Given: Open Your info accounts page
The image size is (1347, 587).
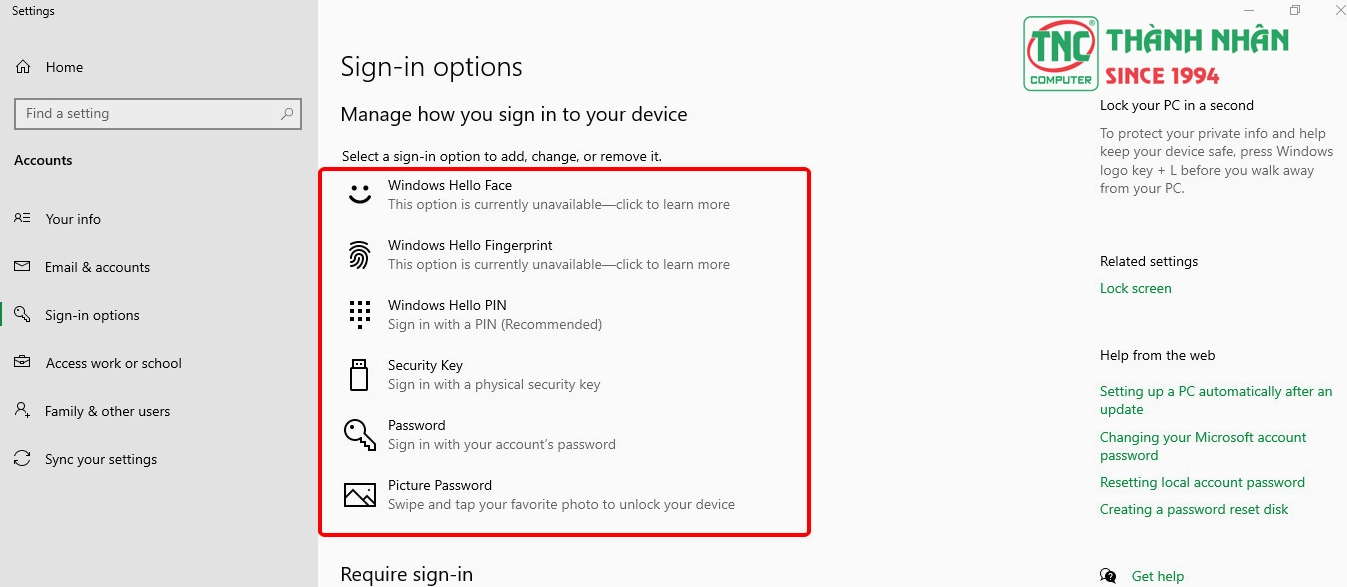Looking at the screenshot, I should (x=73, y=219).
